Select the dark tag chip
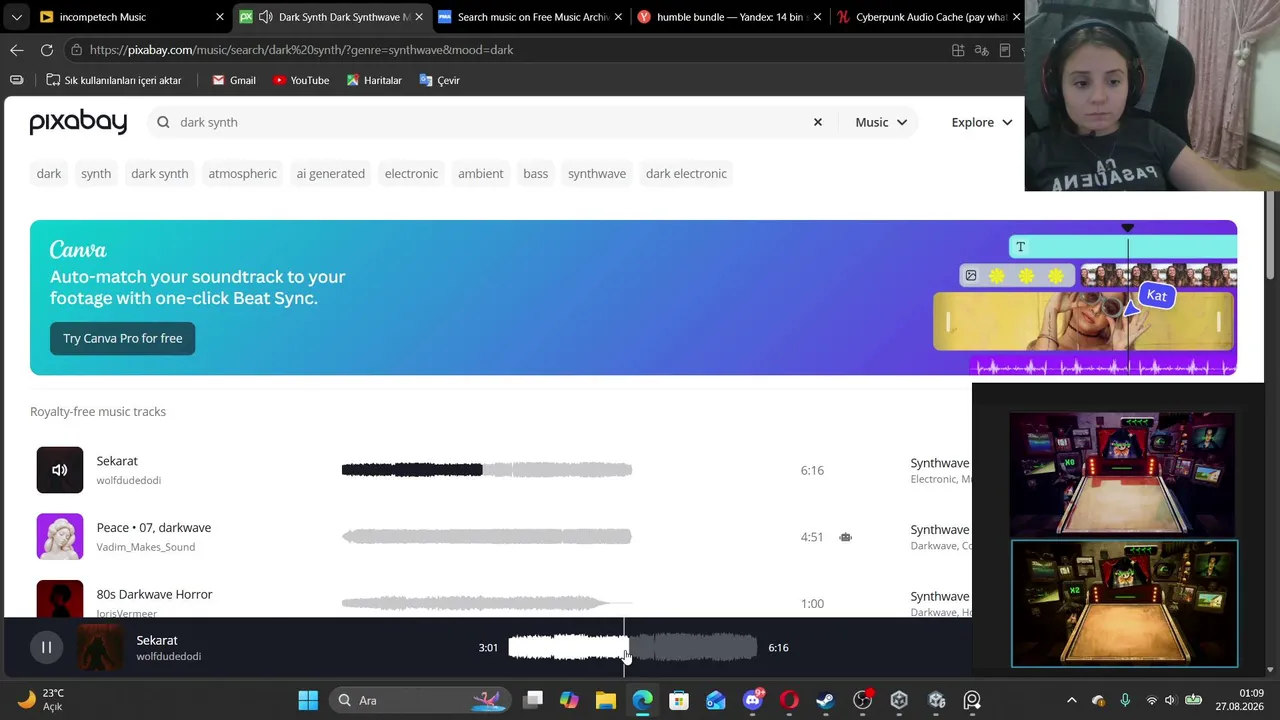This screenshot has height=720, width=1280. coord(49,173)
